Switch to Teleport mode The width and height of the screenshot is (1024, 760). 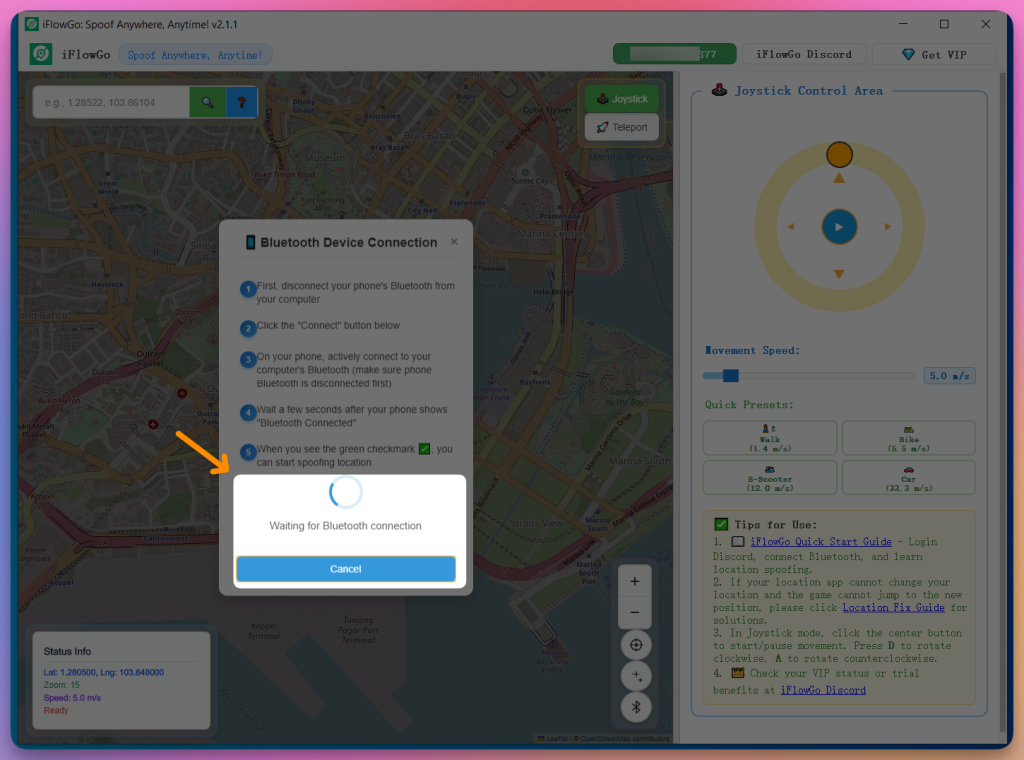(622, 127)
